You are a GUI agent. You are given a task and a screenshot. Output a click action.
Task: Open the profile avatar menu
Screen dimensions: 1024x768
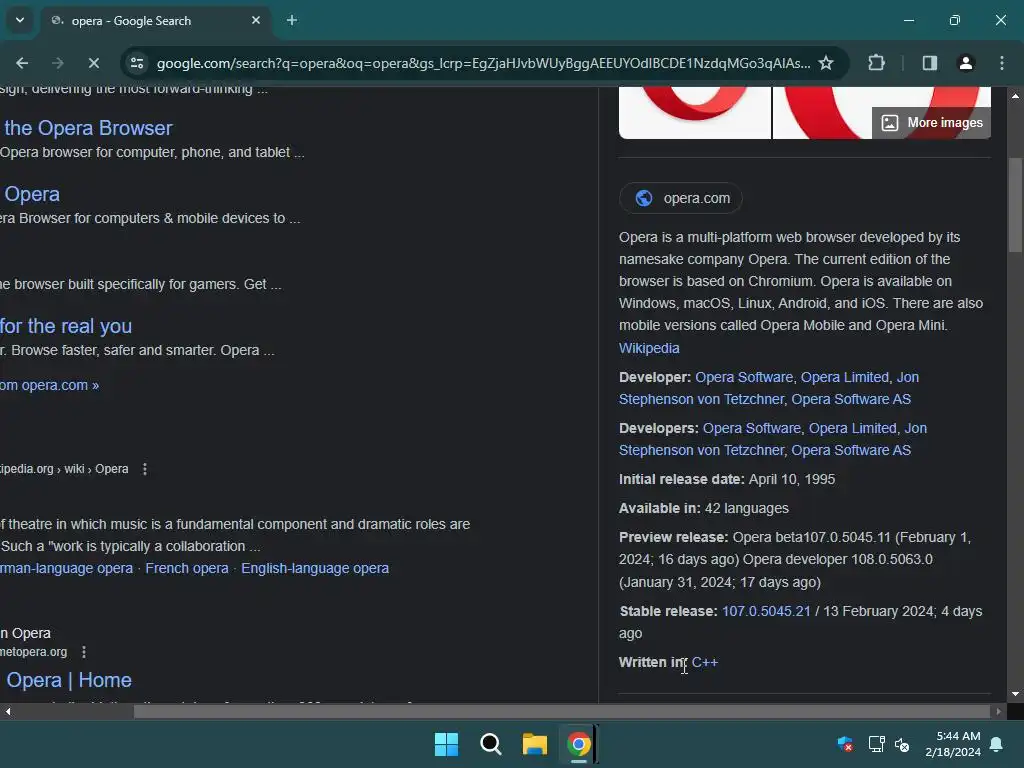coord(966,63)
